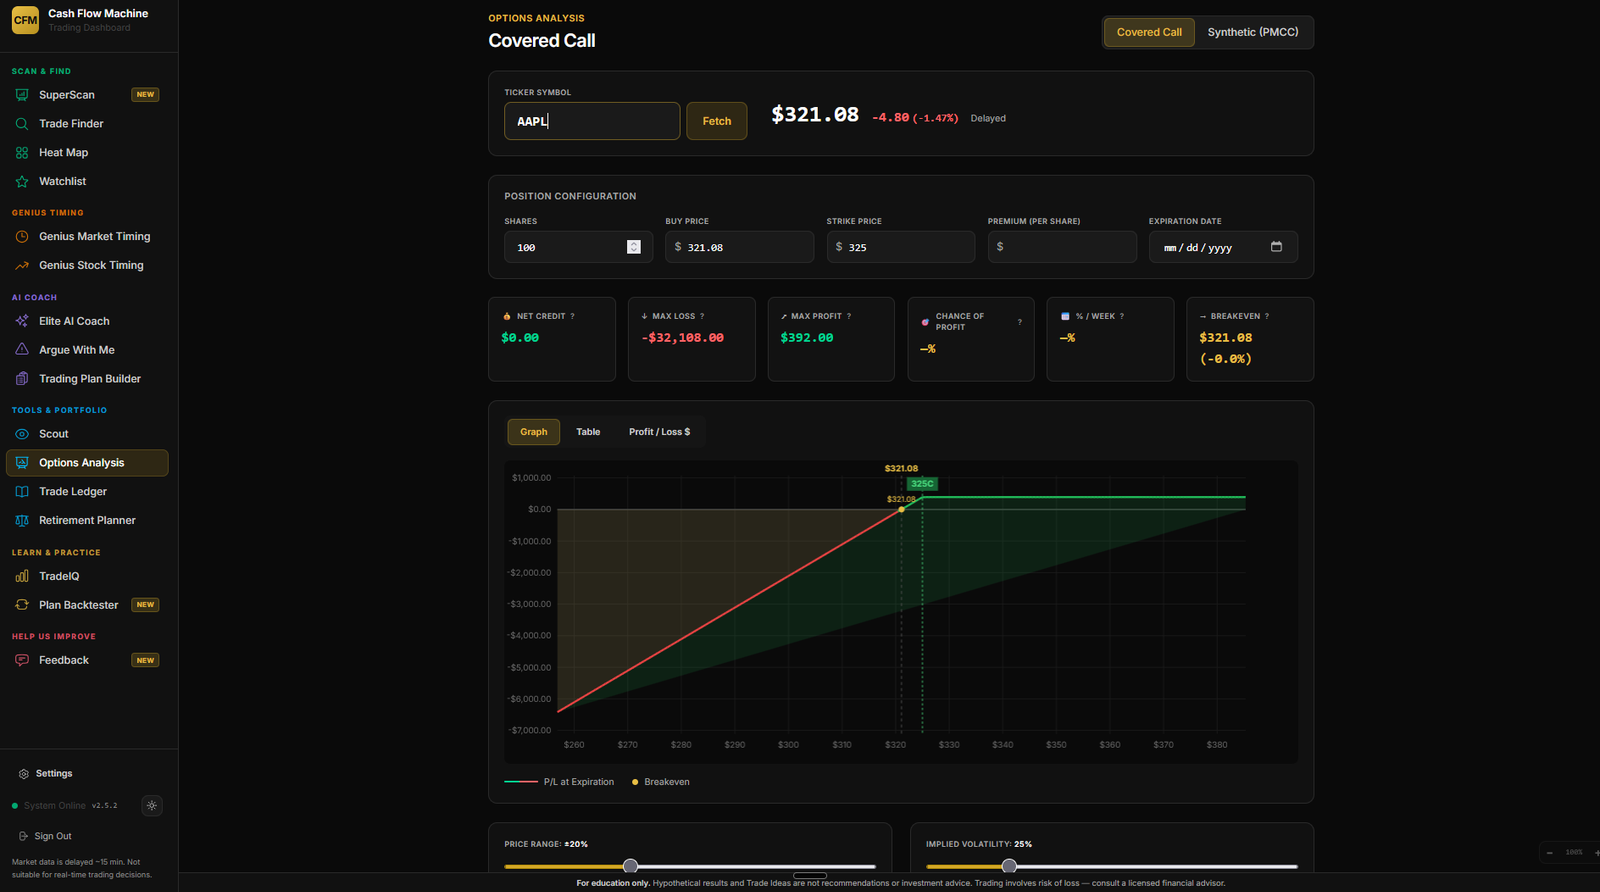
Task: Open Options Analysis in the sidebar
Action: pyautogui.click(x=87, y=463)
